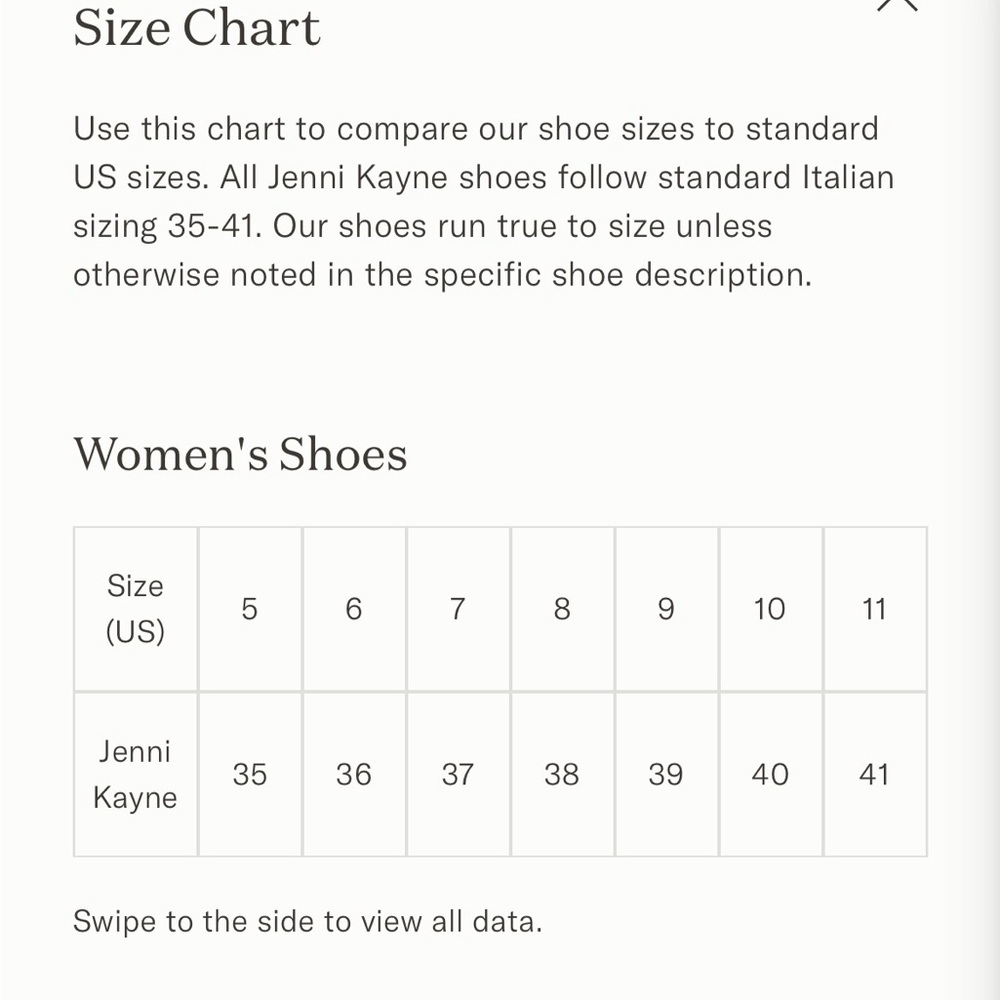Select US size 9 cell
1000x1000 pixels.
tap(666, 609)
